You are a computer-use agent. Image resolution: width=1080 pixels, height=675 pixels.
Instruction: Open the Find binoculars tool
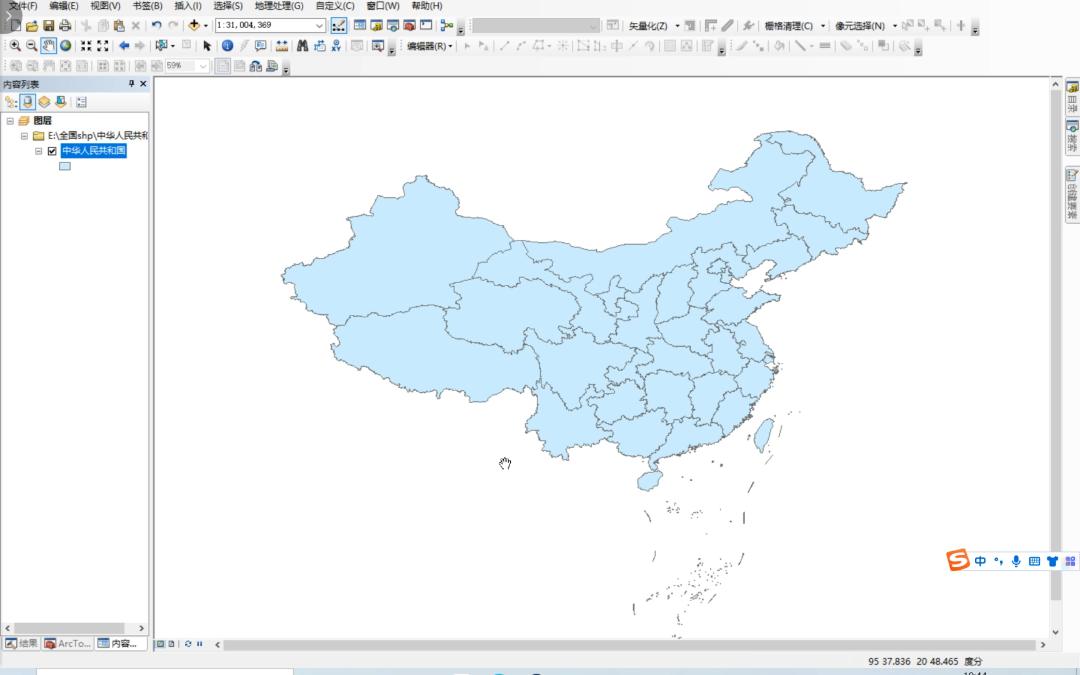pyautogui.click(x=302, y=46)
